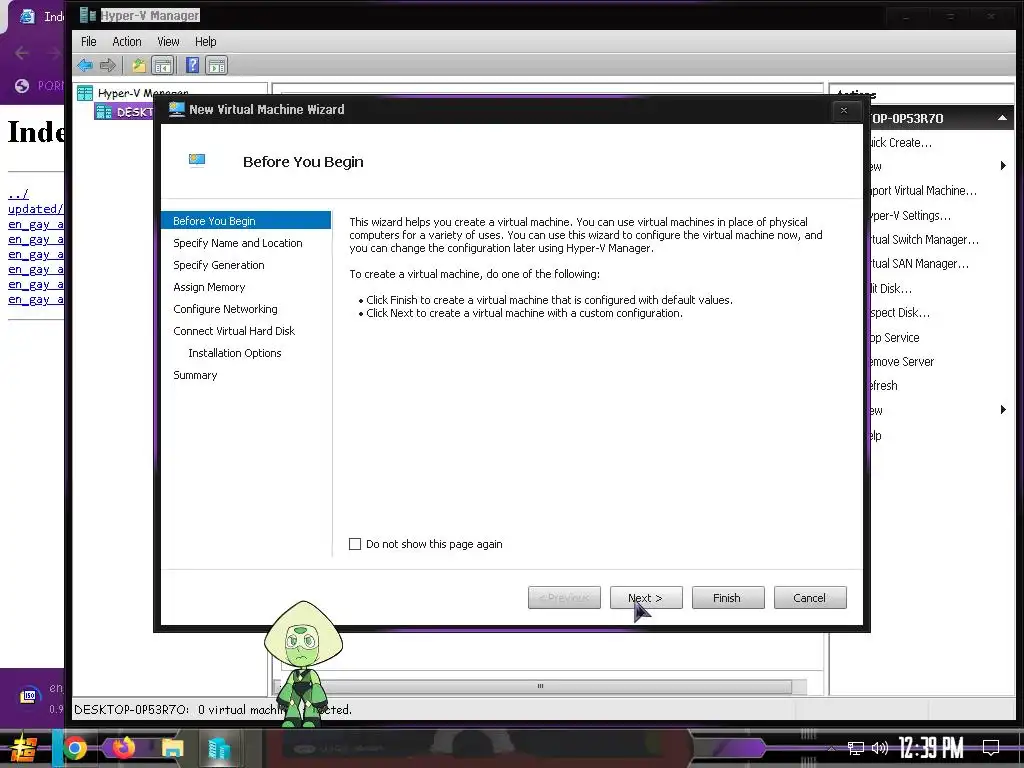Click Quick Create in the Actions pane

[901, 142]
